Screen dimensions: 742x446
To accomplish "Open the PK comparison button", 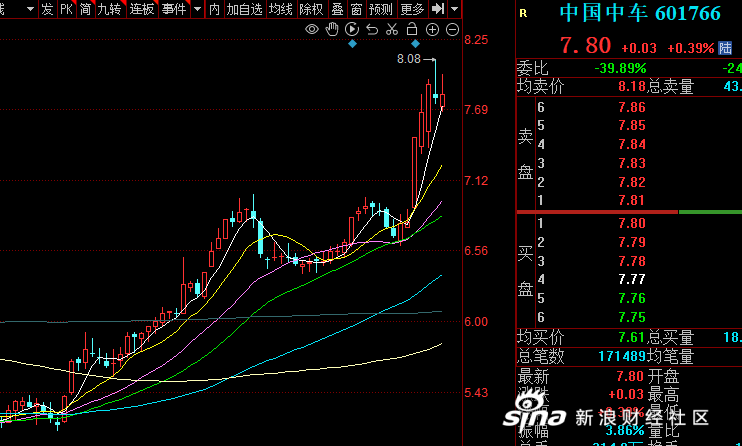I will (x=66, y=9).
